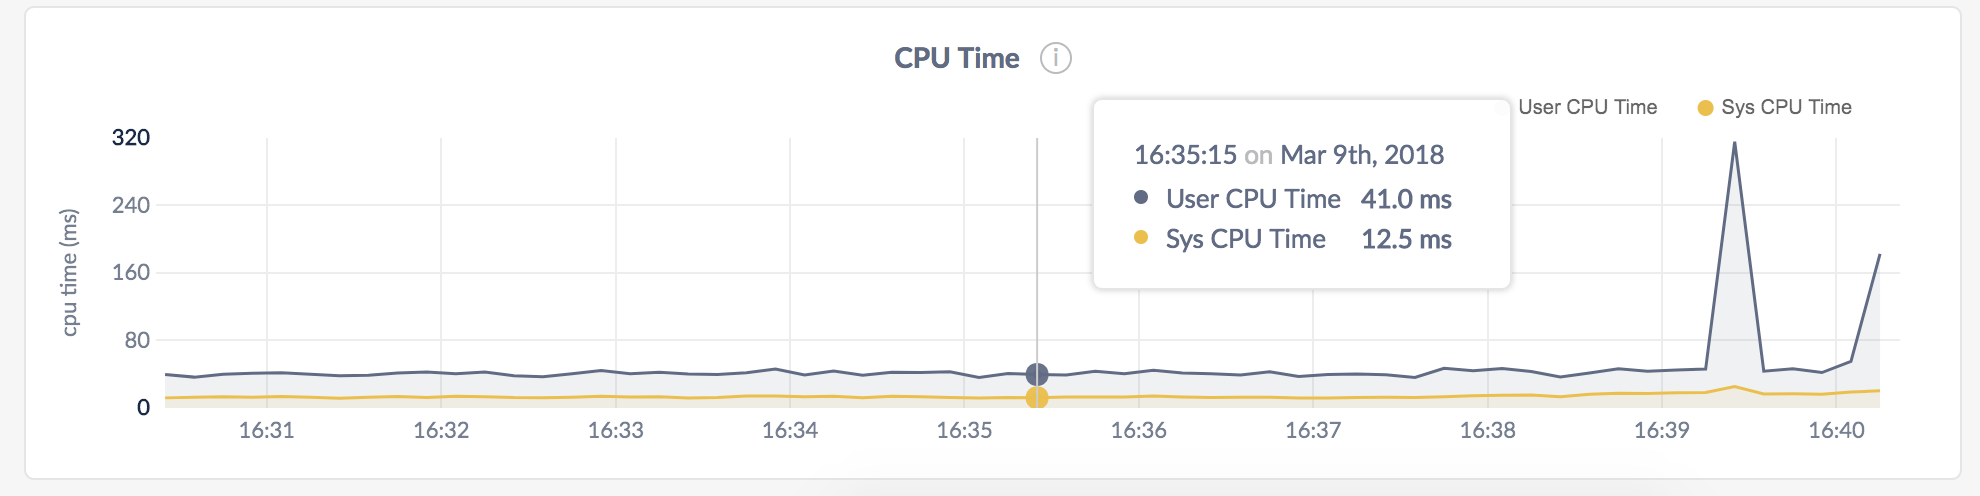Click the 41.0 ms value in tooltip
The image size is (1980, 496).
pyautogui.click(x=1406, y=199)
